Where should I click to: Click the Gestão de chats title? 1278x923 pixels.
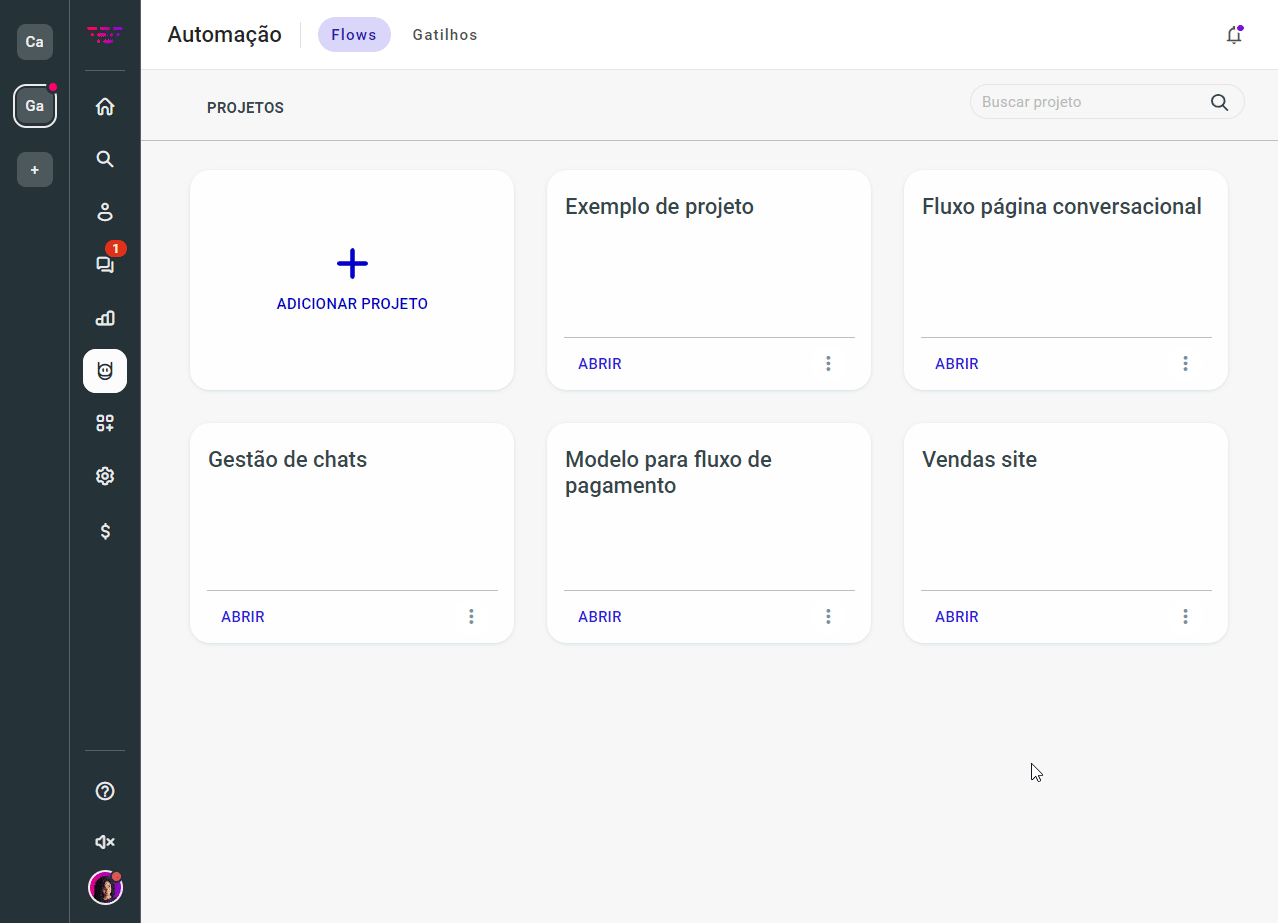coord(288,460)
